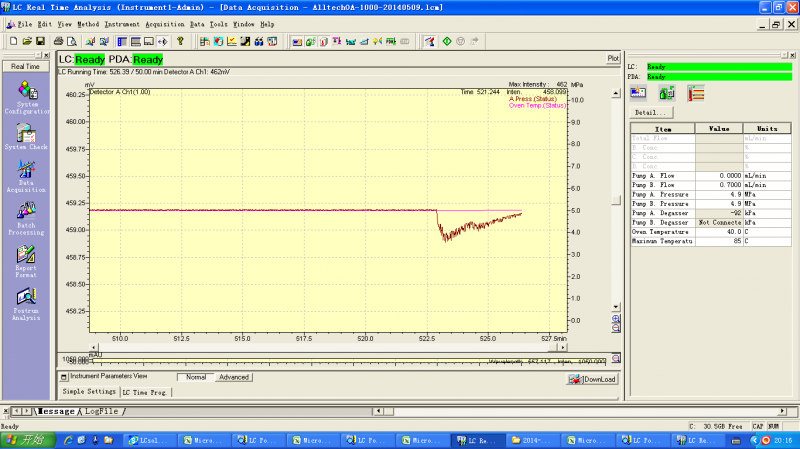
Task: Click the chart vertical scrollbar down arrow
Action: click(616, 307)
